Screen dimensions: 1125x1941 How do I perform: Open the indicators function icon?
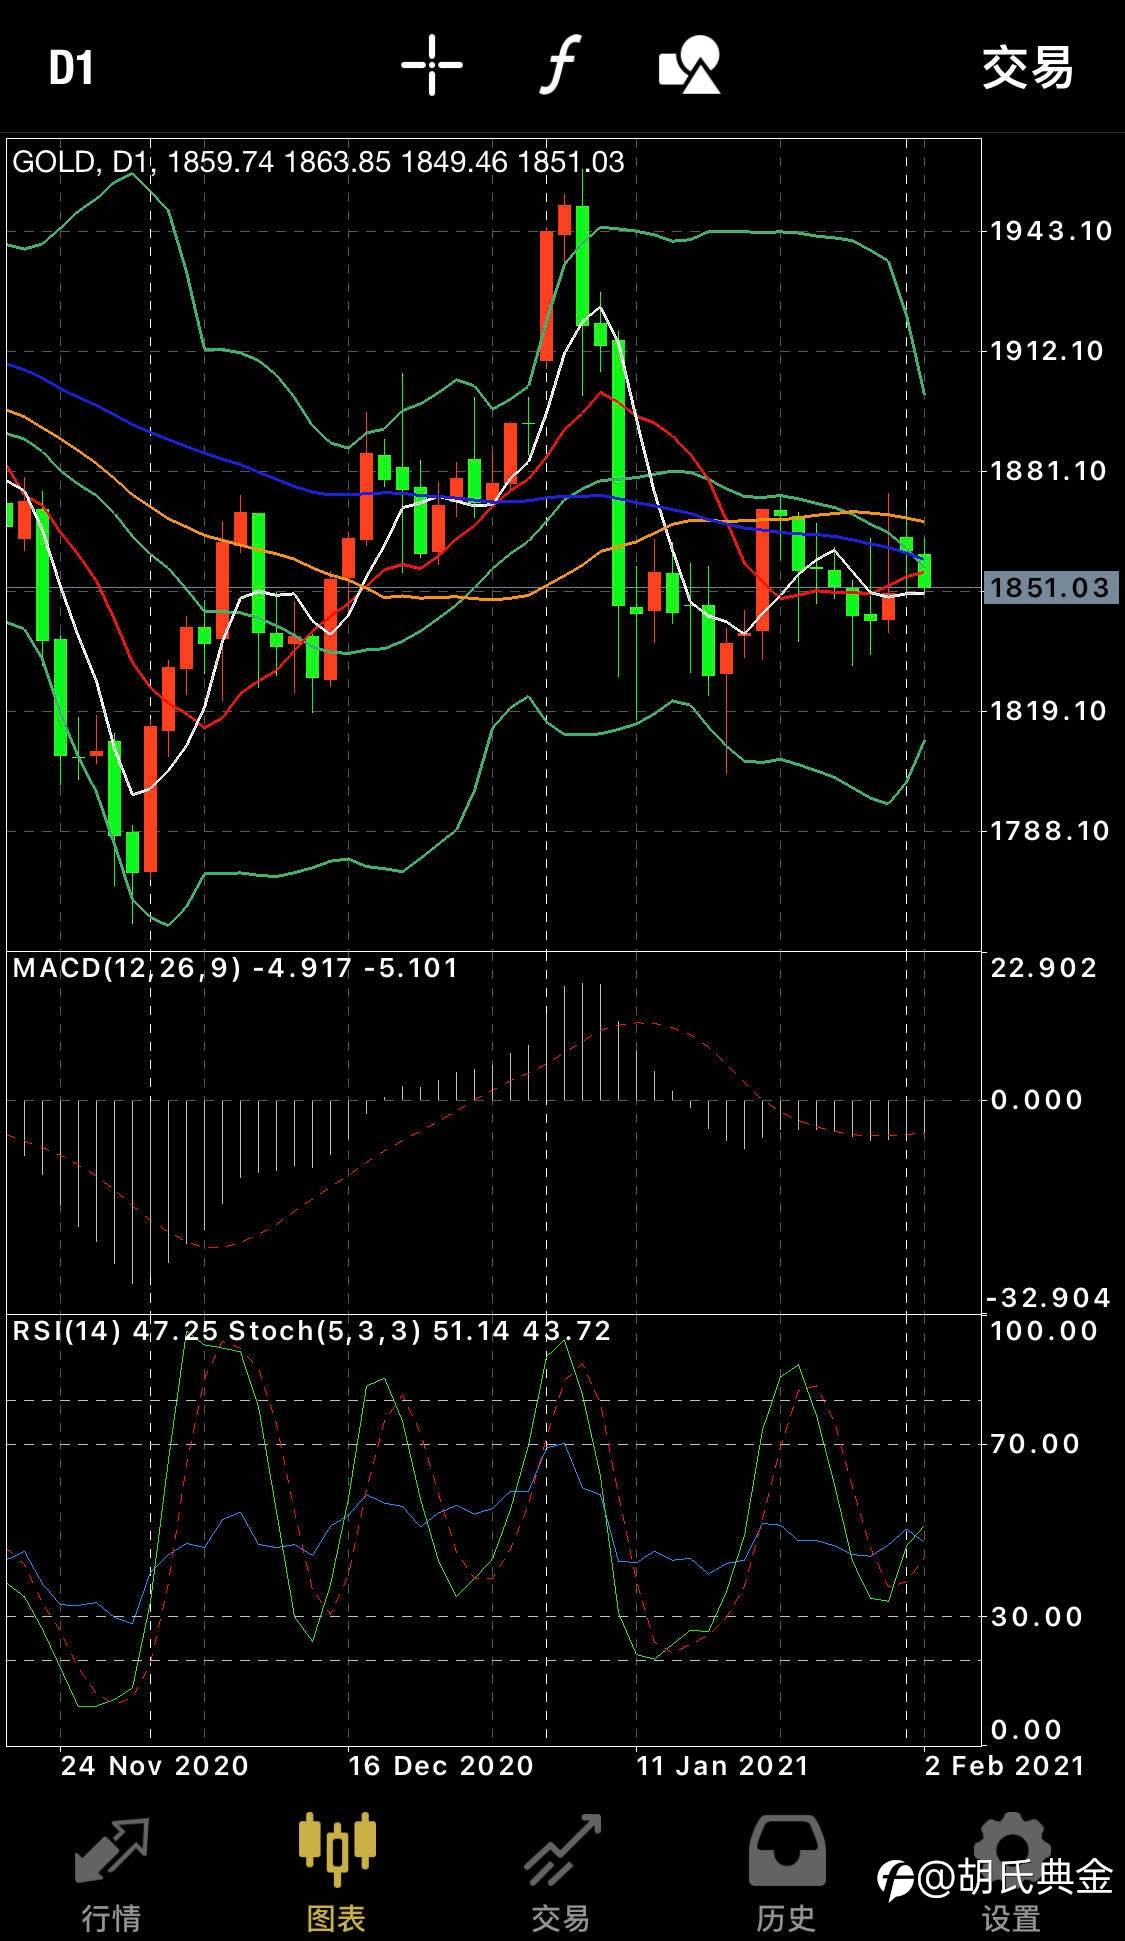561,65
